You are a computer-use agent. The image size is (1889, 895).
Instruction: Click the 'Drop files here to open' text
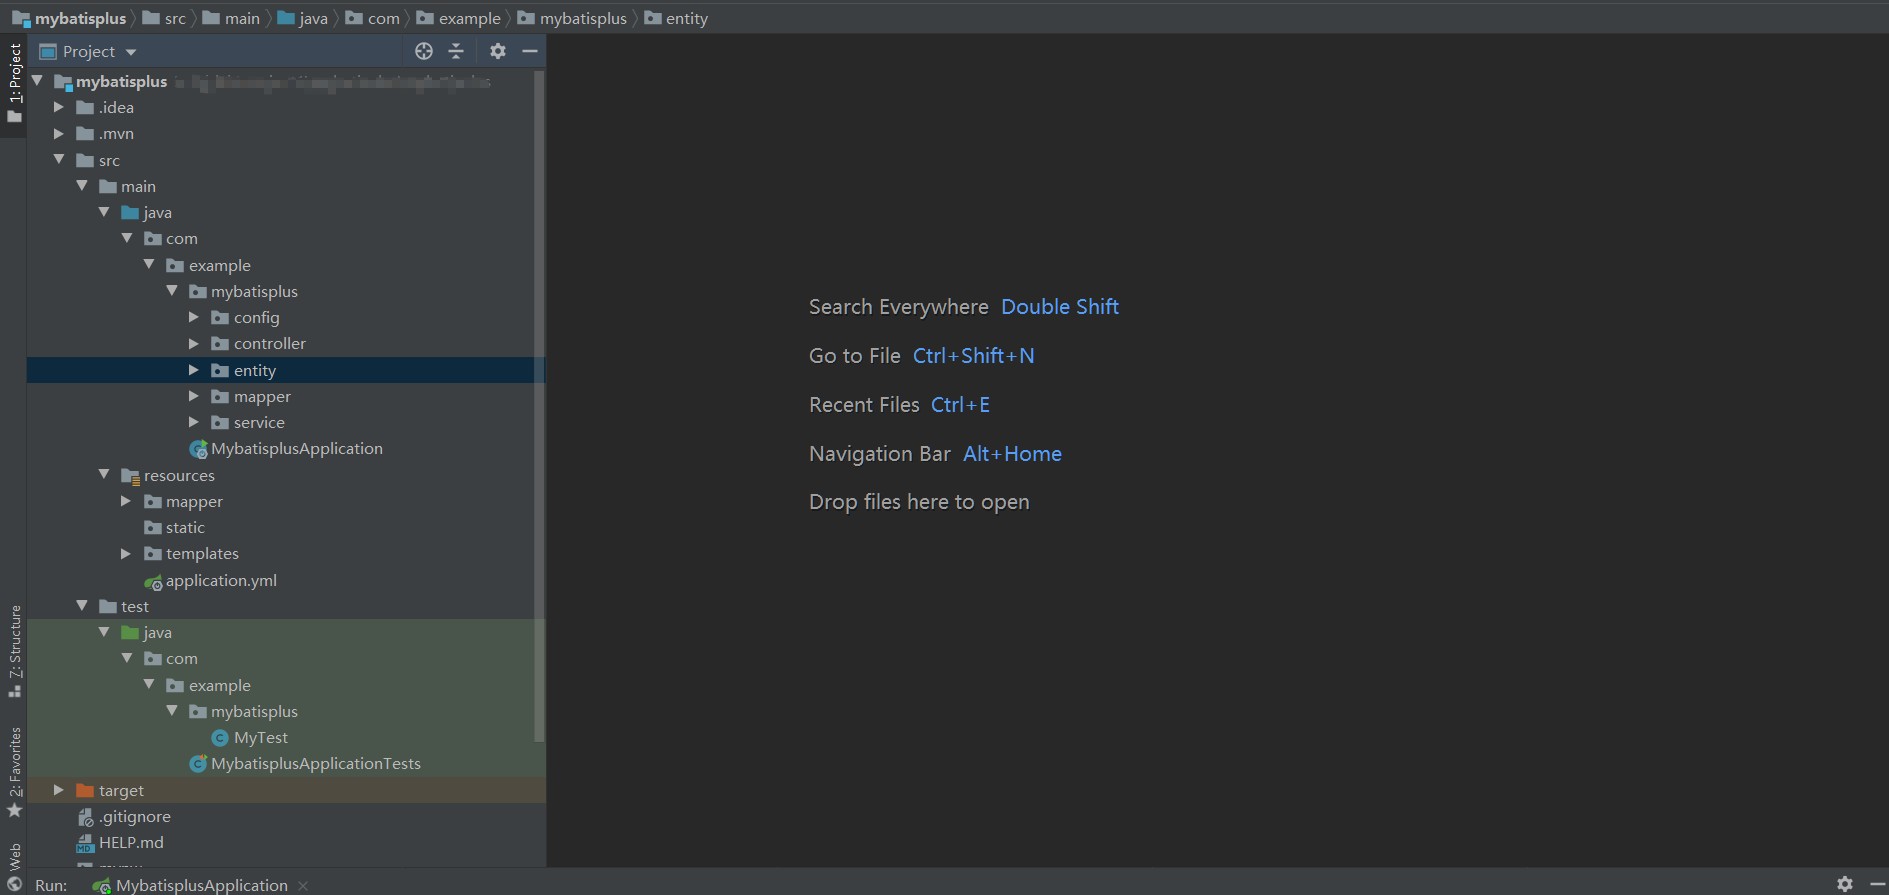click(x=919, y=502)
